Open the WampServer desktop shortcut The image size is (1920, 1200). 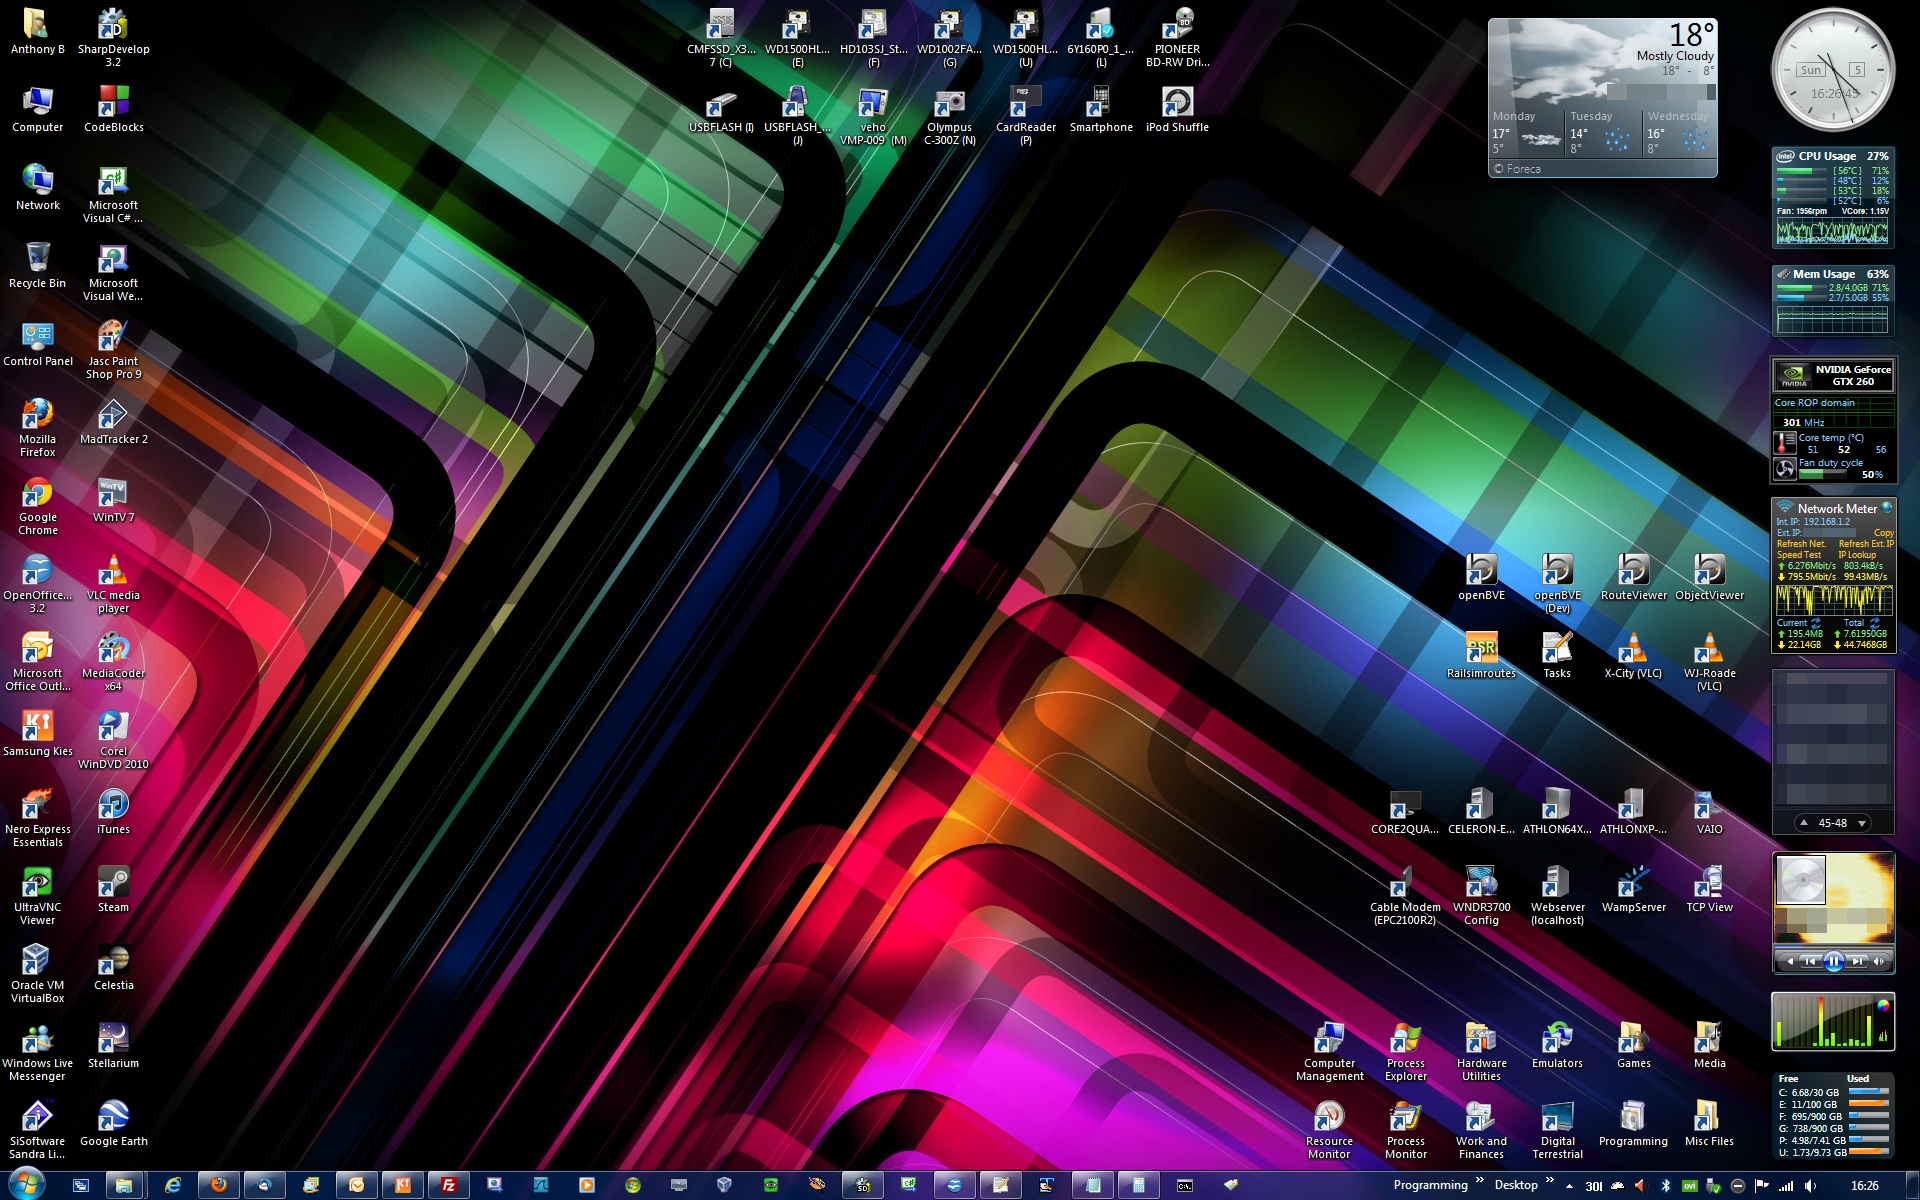[1633, 883]
